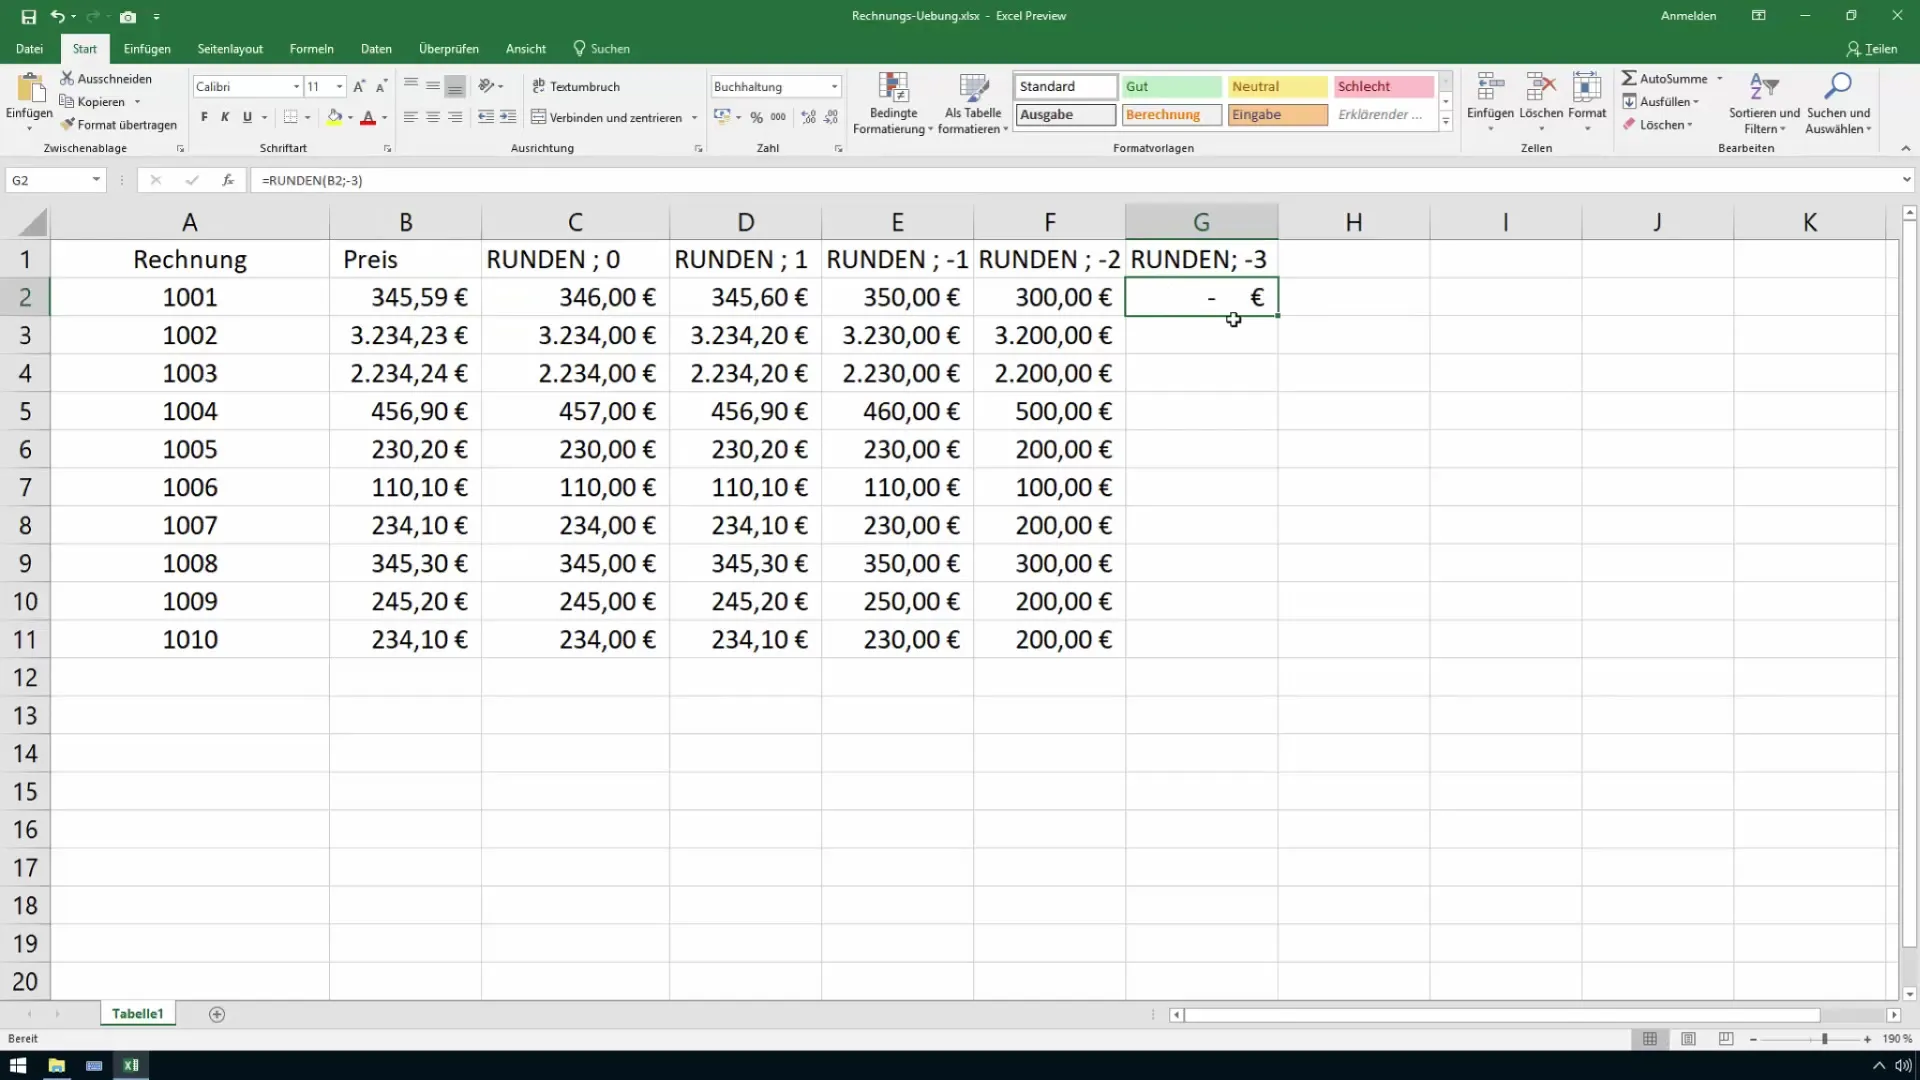The width and height of the screenshot is (1920, 1080).
Task: Click Als Tabelle formatieren icon
Action: (x=973, y=88)
